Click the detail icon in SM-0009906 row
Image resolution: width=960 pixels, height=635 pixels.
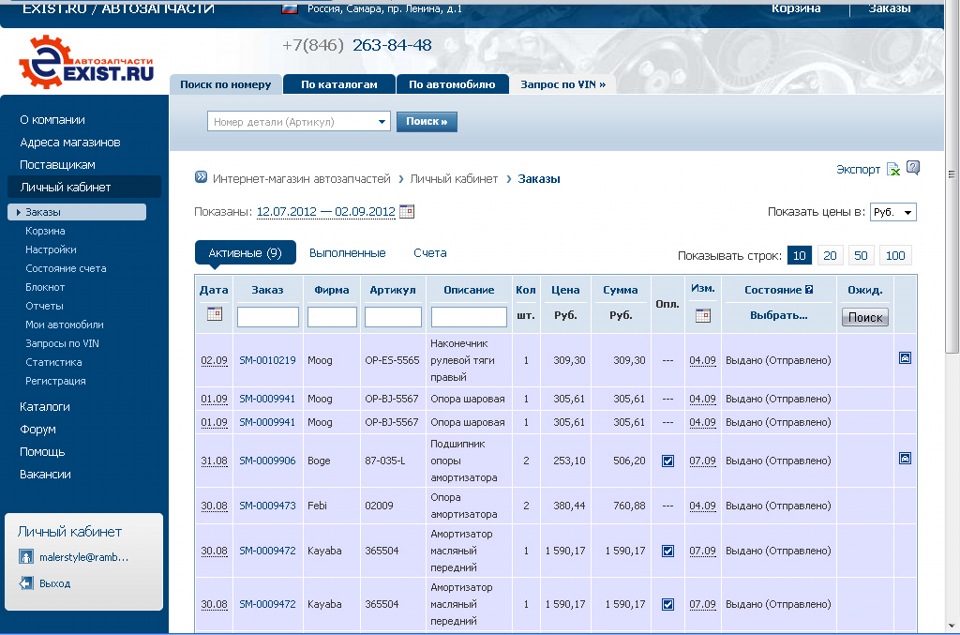(905, 458)
